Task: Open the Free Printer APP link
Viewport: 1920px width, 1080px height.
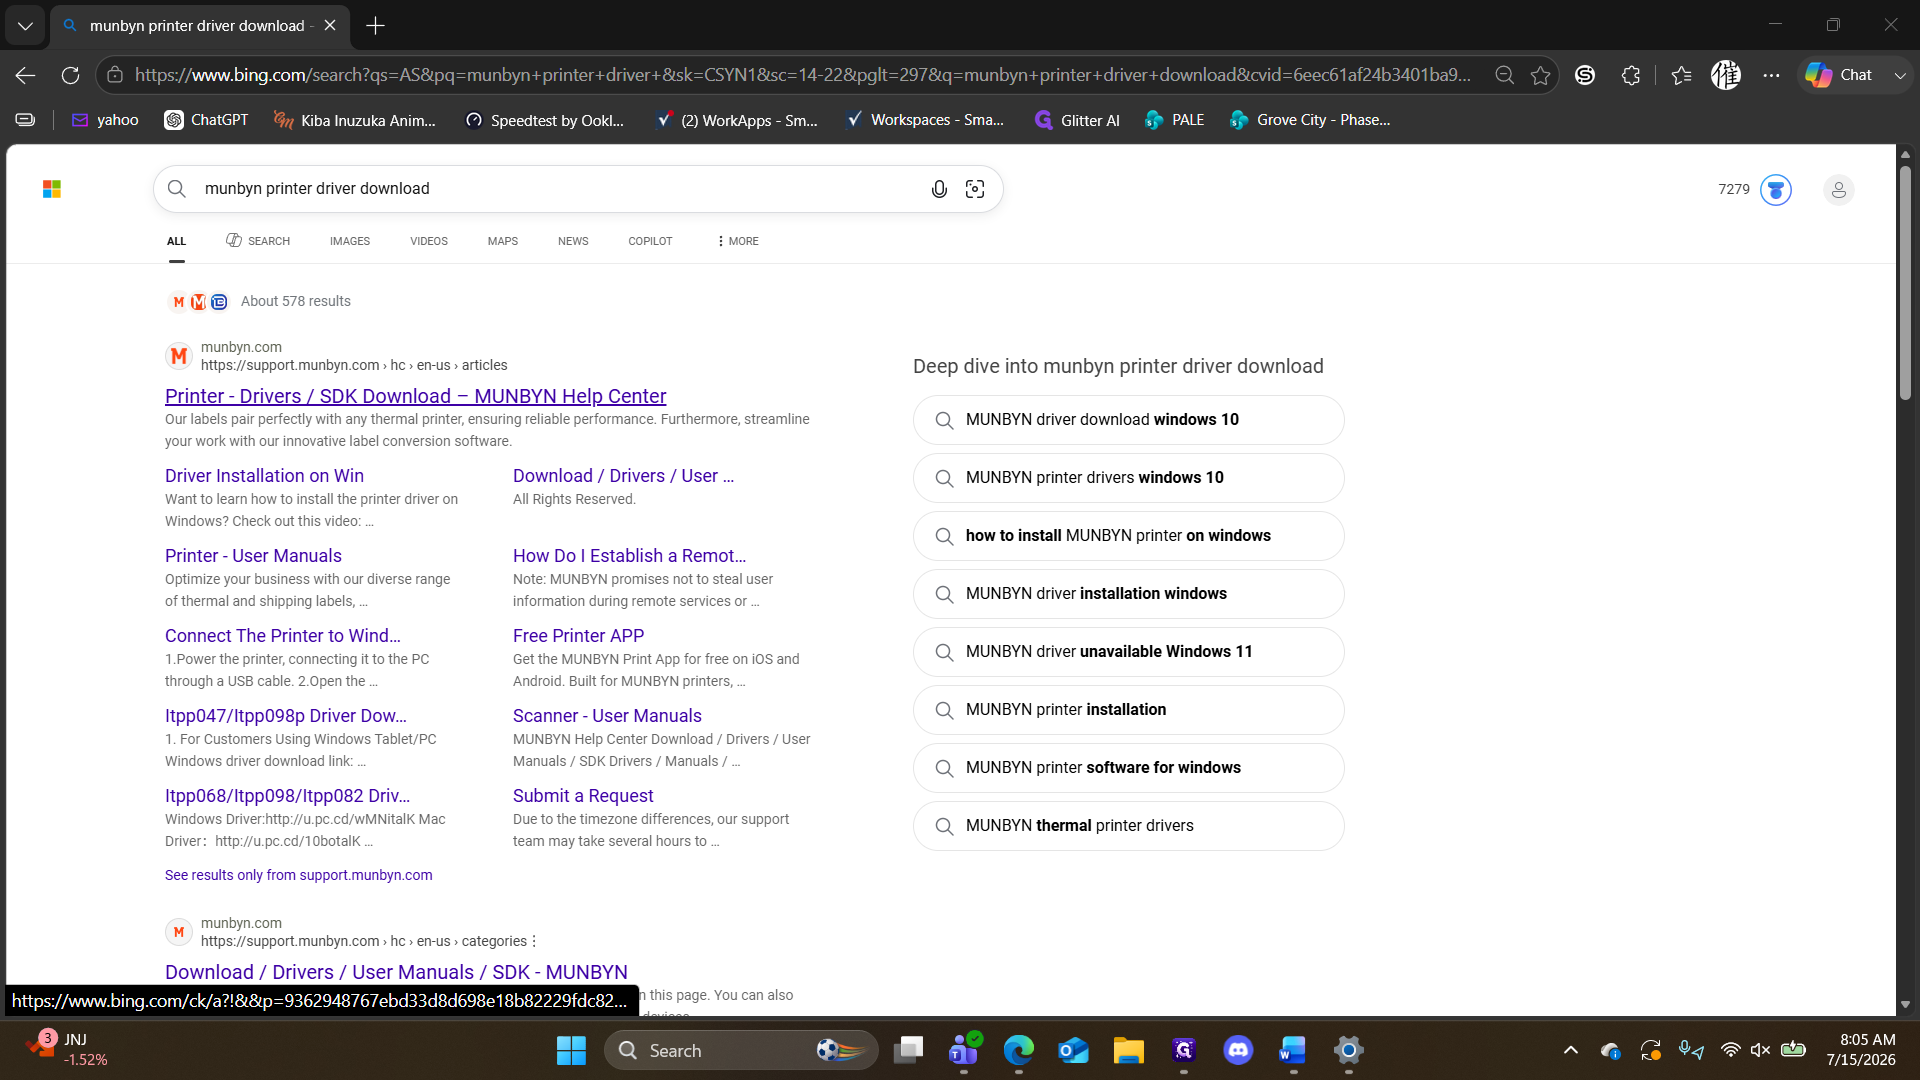Action: [578, 636]
